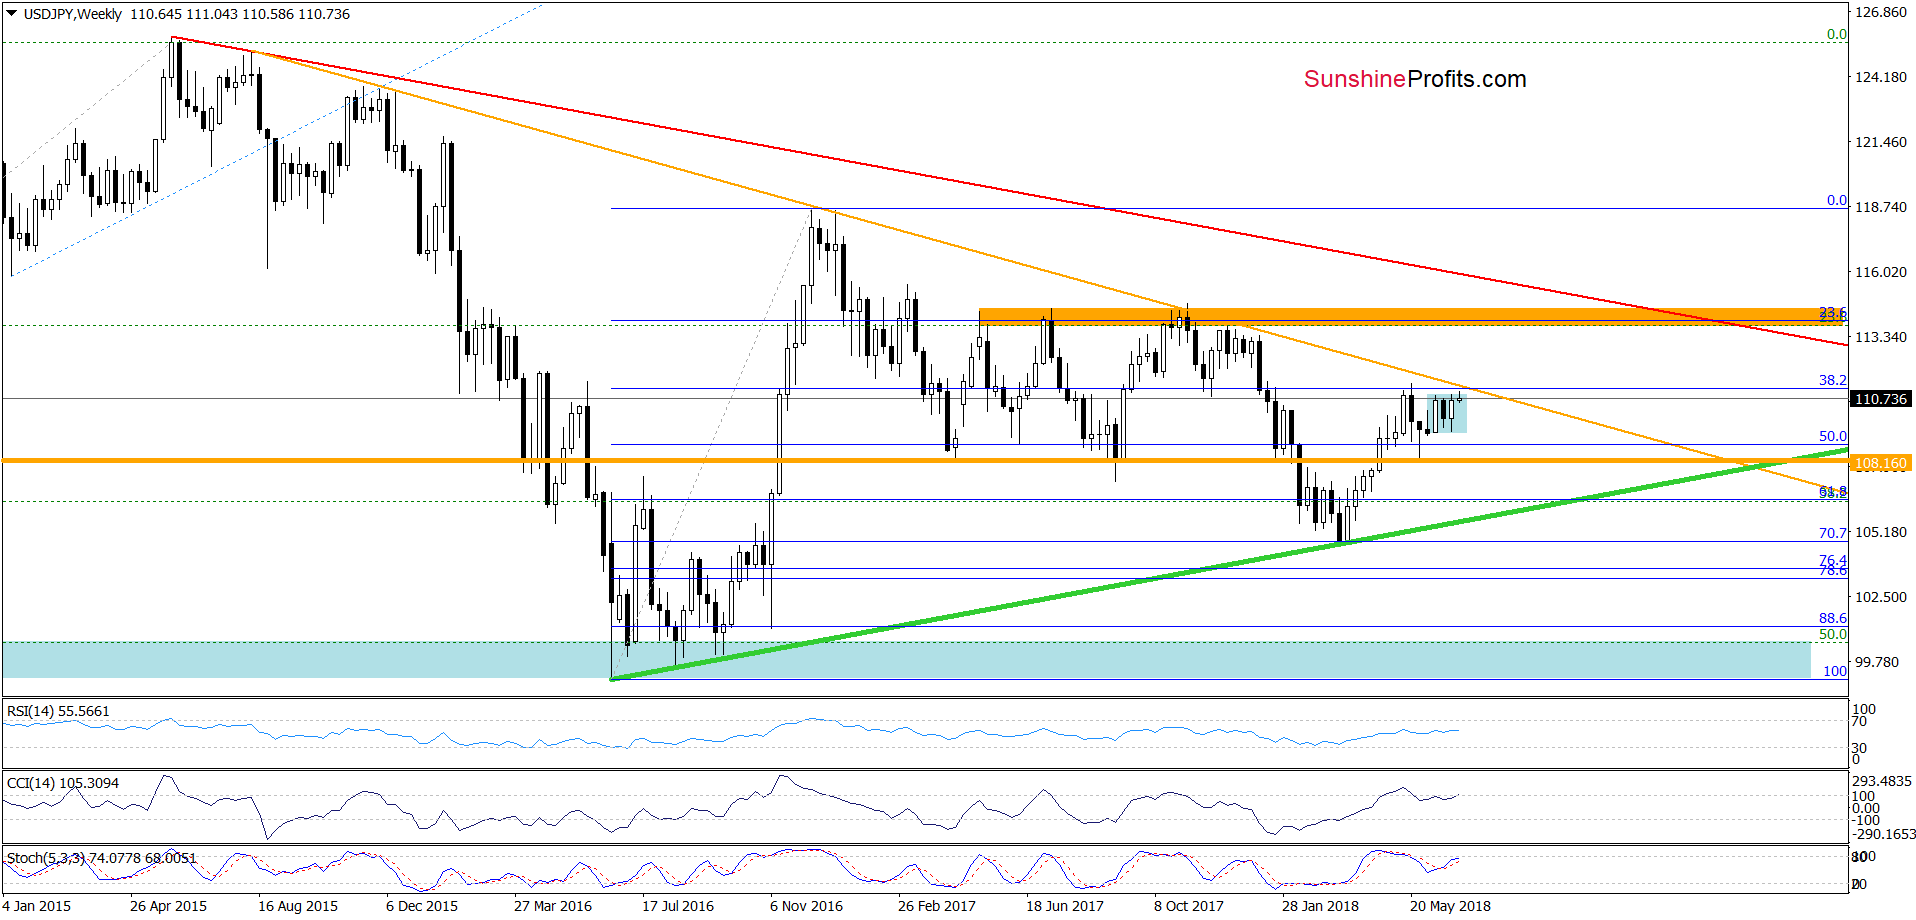Select the price scale value 105.180
Image resolution: width=1916 pixels, height=920 pixels.
pyautogui.click(x=1881, y=532)
